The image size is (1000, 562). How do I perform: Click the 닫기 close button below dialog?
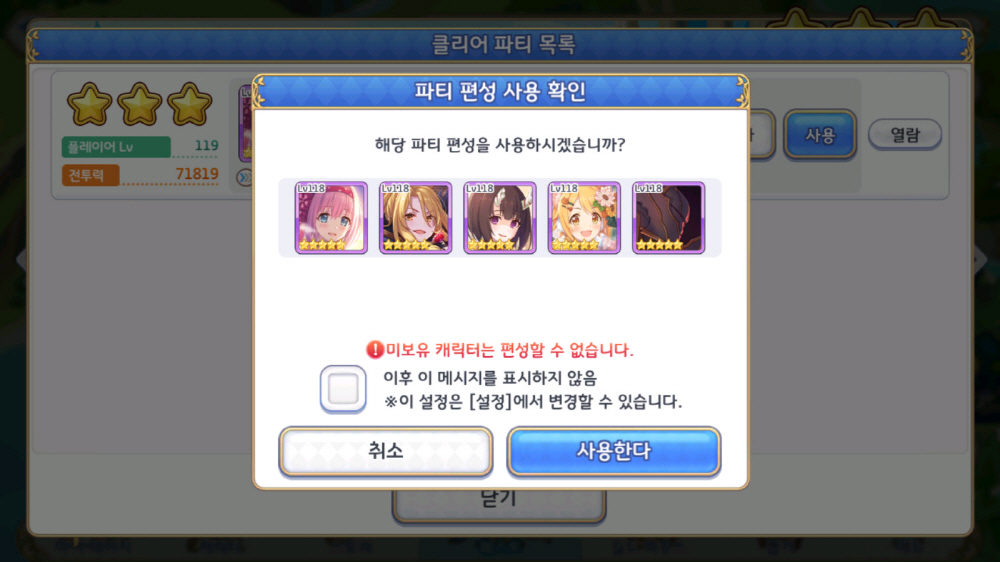pos(499,505)
